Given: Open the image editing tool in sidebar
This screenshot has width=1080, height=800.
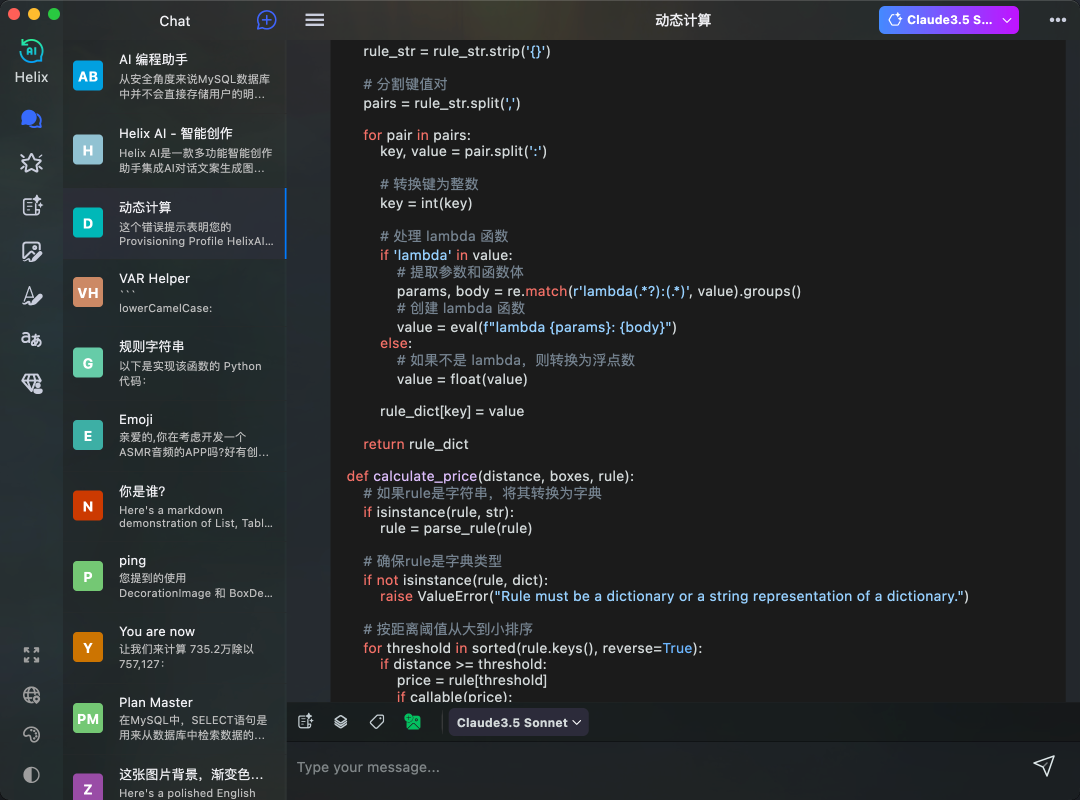Looking at the screenshot, I should tap(31, 251).
